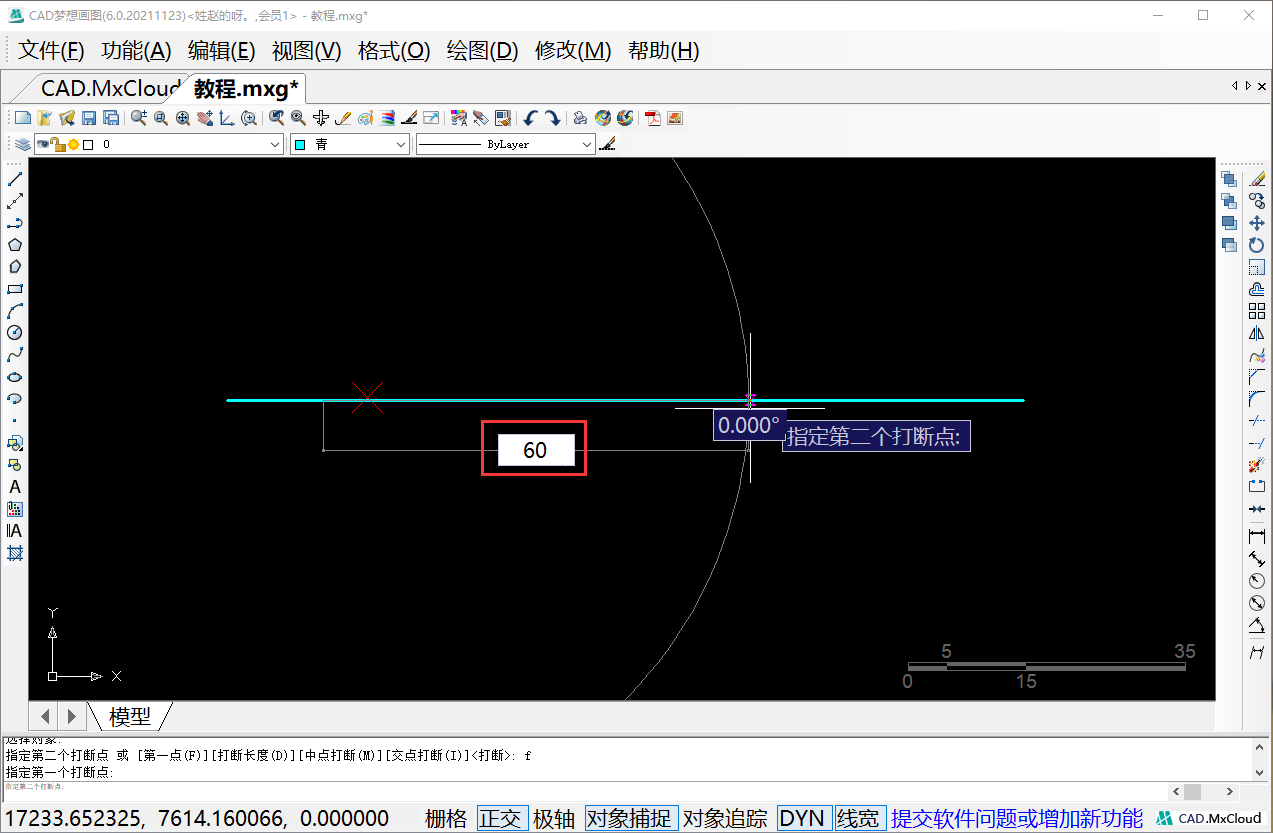Screen dimensions: 1273x833
Task: Open the 编辑(E) menu
Action: pos(222,51)
